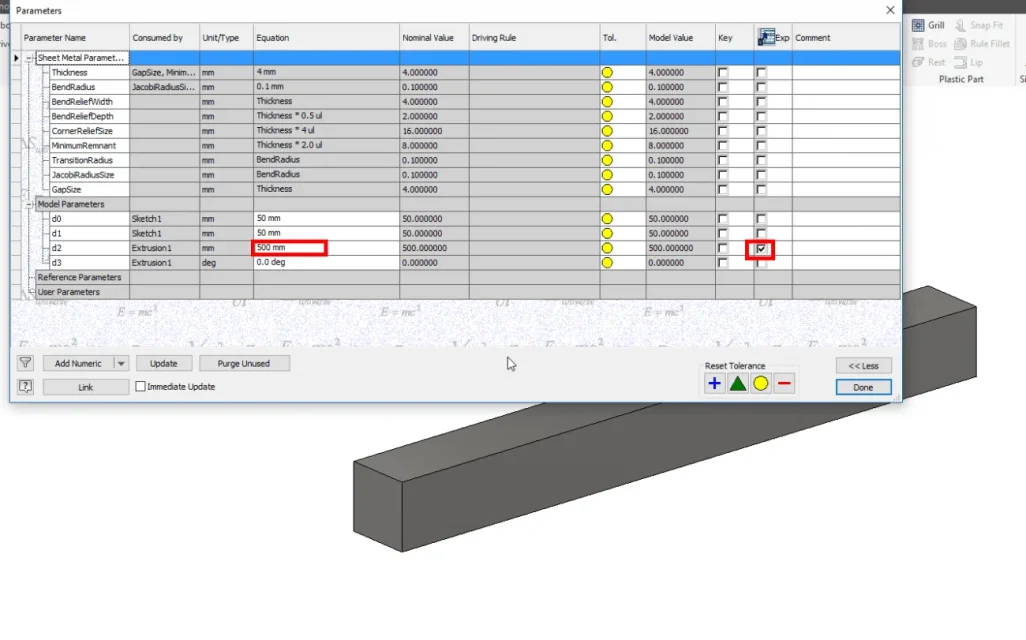Open Add Numeric dropdown arrow
The height and width of the screenshot is (640, 1026).
(x=121, y=363)
